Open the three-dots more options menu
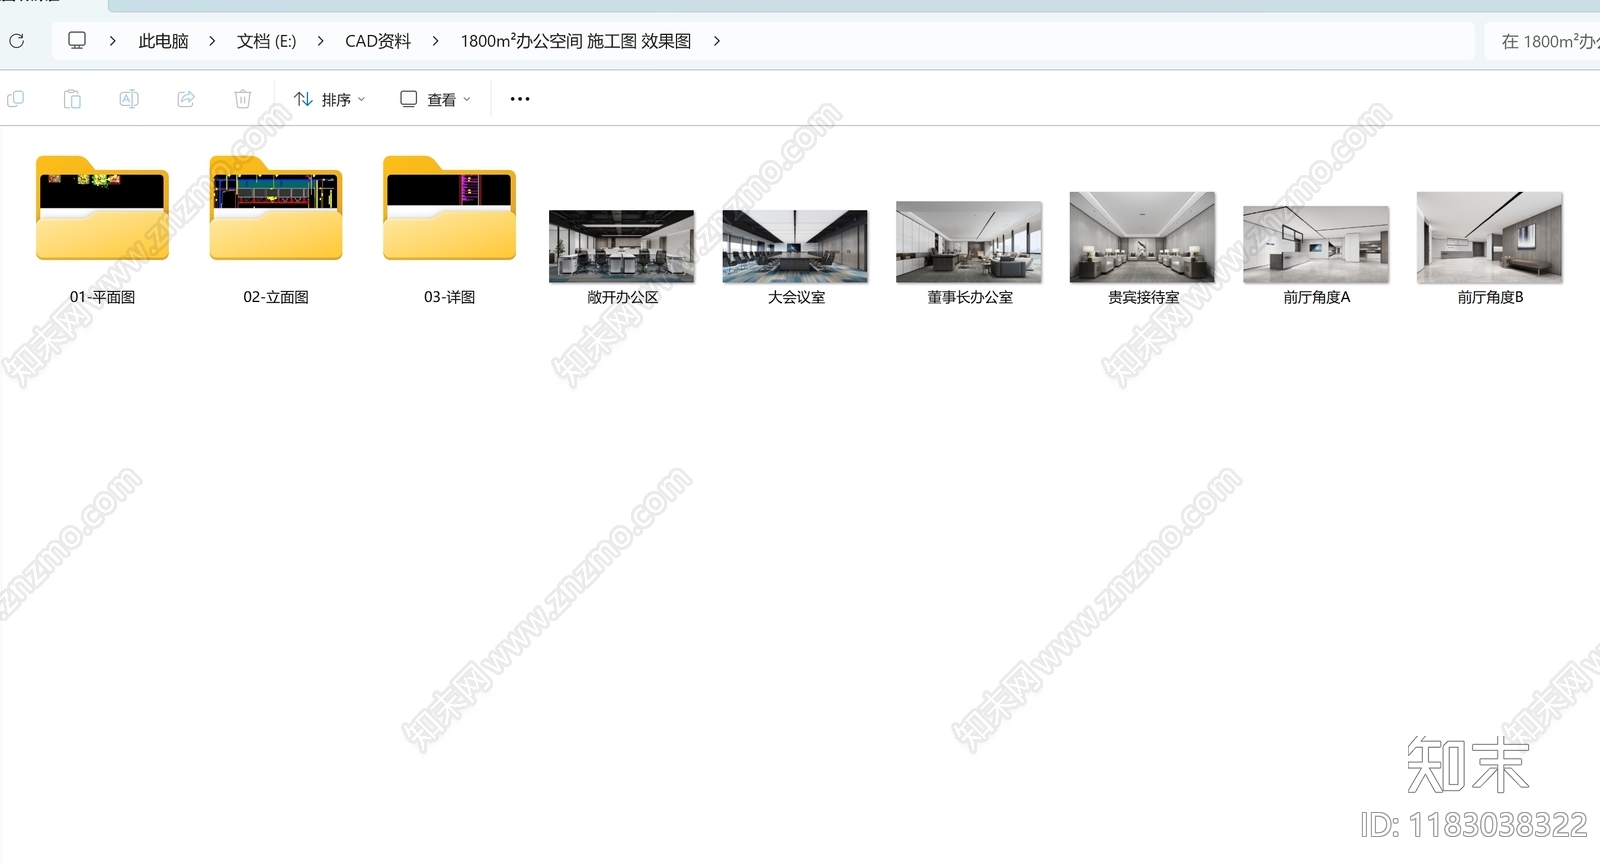Screen dimensions: 1600x864 point(520,99)
